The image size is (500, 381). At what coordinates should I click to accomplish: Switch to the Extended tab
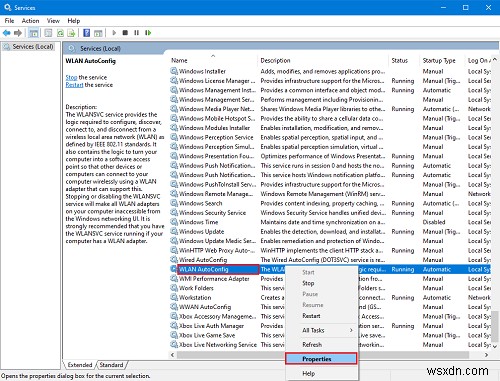click(80, 365)
